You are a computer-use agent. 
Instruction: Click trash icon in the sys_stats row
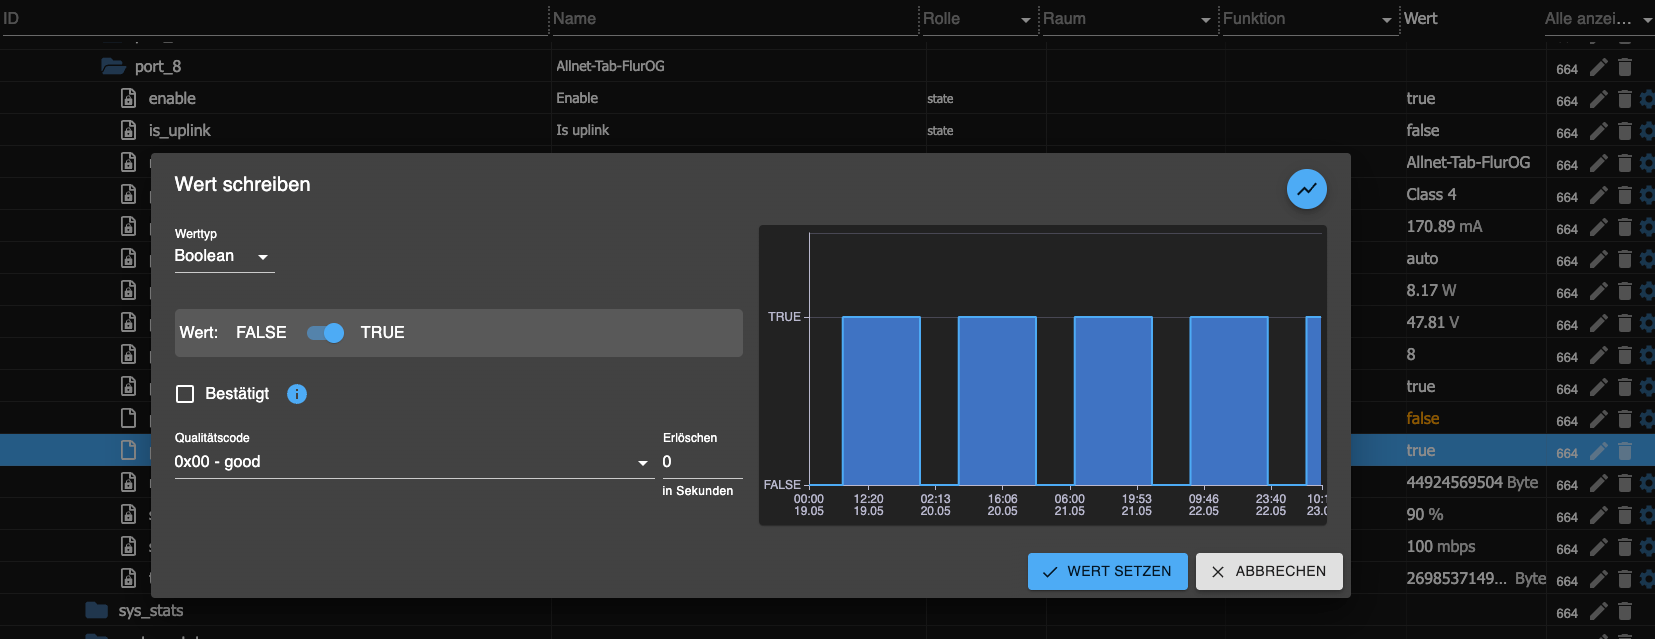pos(1624,611)
